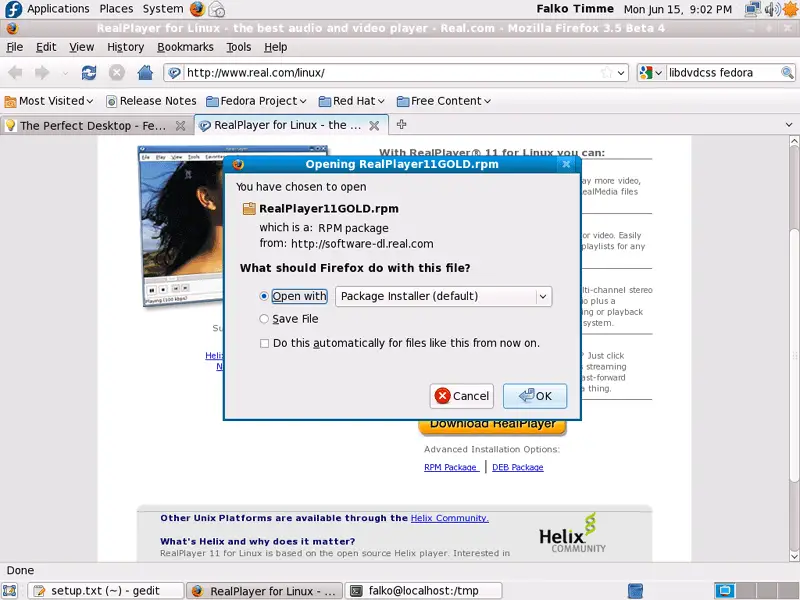800x600 pixels.
Task: Click the DEB Package link
Action: point(517,467)
